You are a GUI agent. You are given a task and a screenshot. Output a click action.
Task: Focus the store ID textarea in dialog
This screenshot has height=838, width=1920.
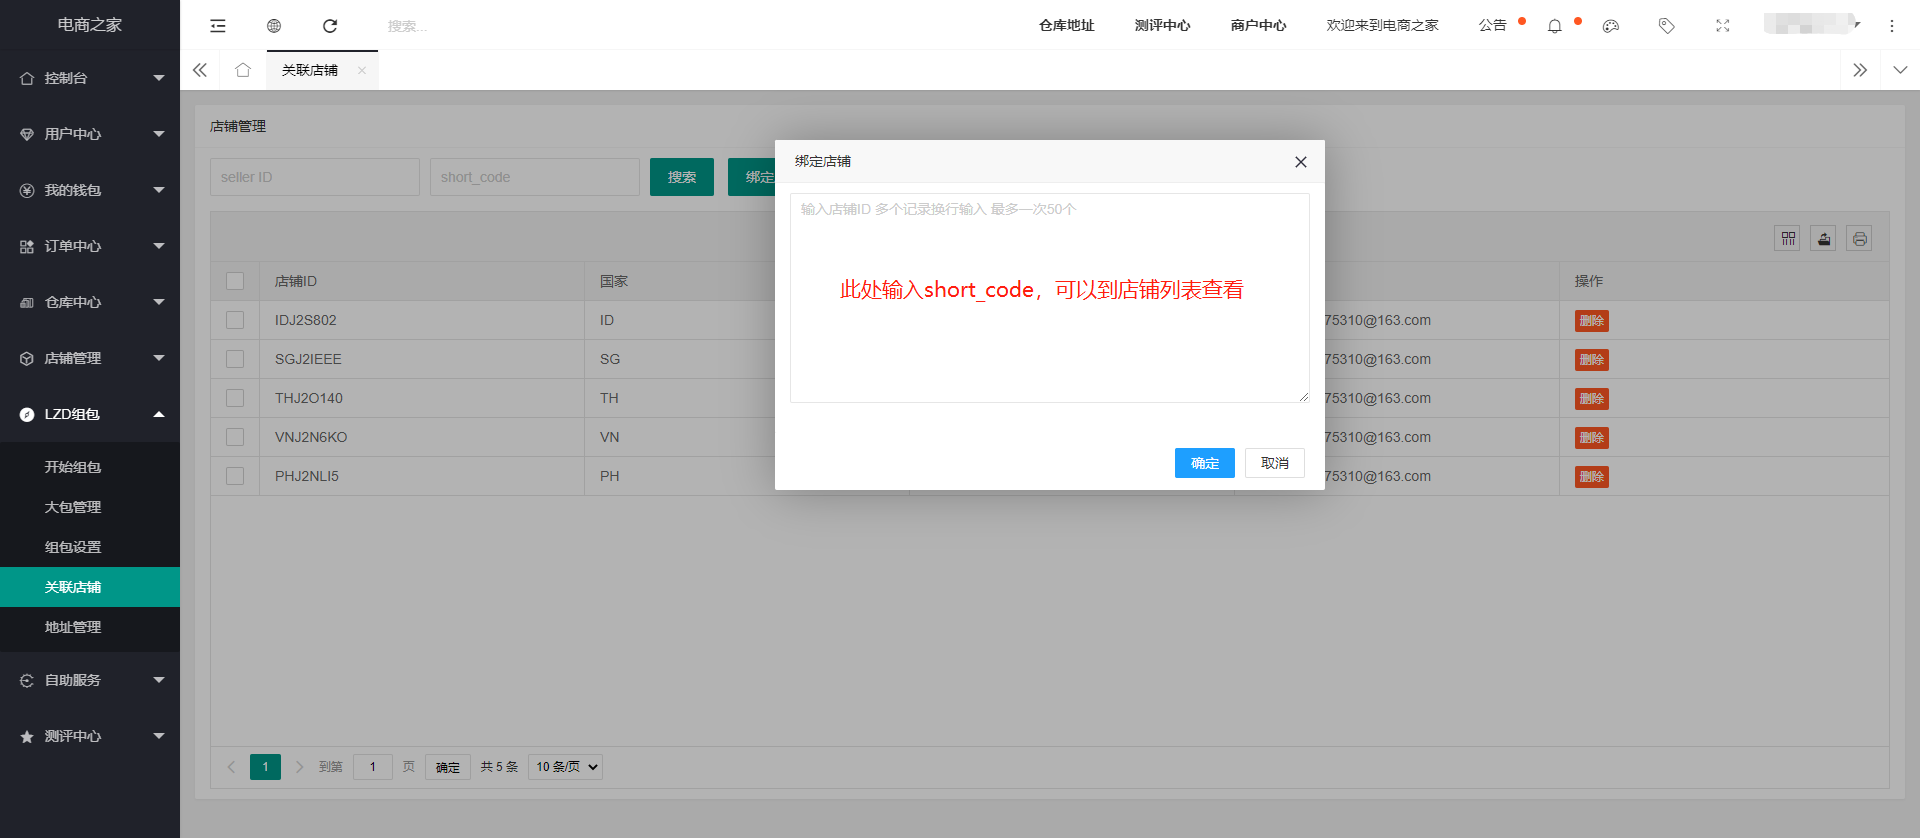pos(1050,298)
